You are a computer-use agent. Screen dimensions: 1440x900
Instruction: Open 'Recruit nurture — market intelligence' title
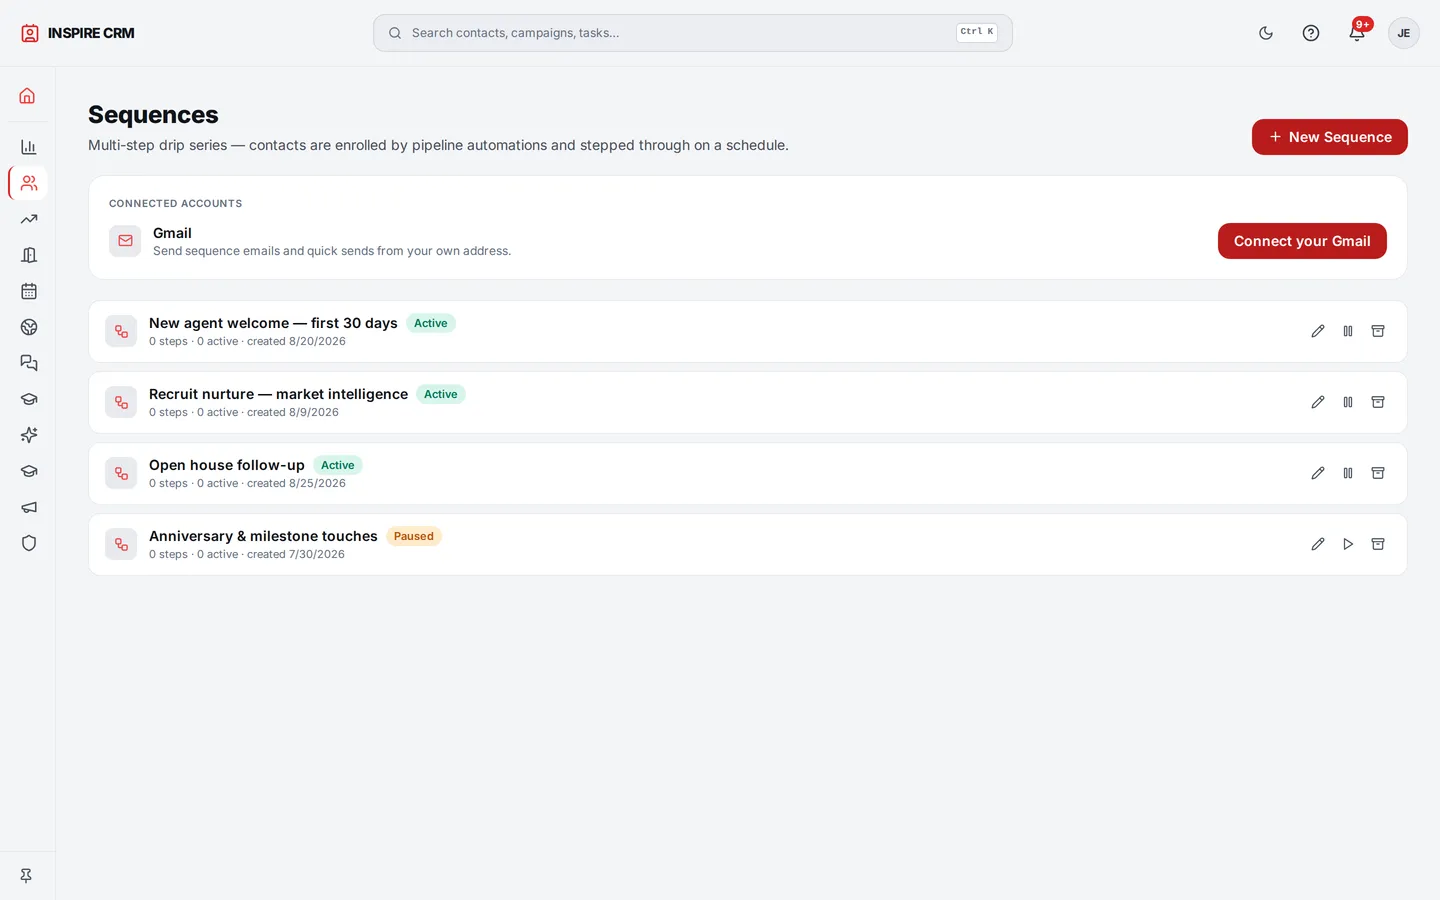[278, 394]
